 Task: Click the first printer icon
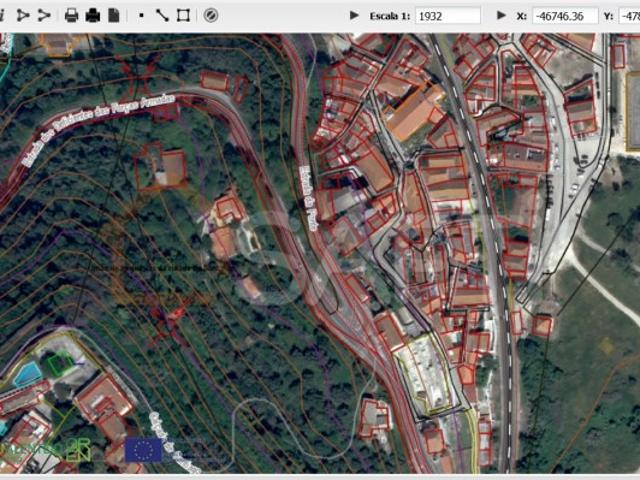[x=72, y=15]
